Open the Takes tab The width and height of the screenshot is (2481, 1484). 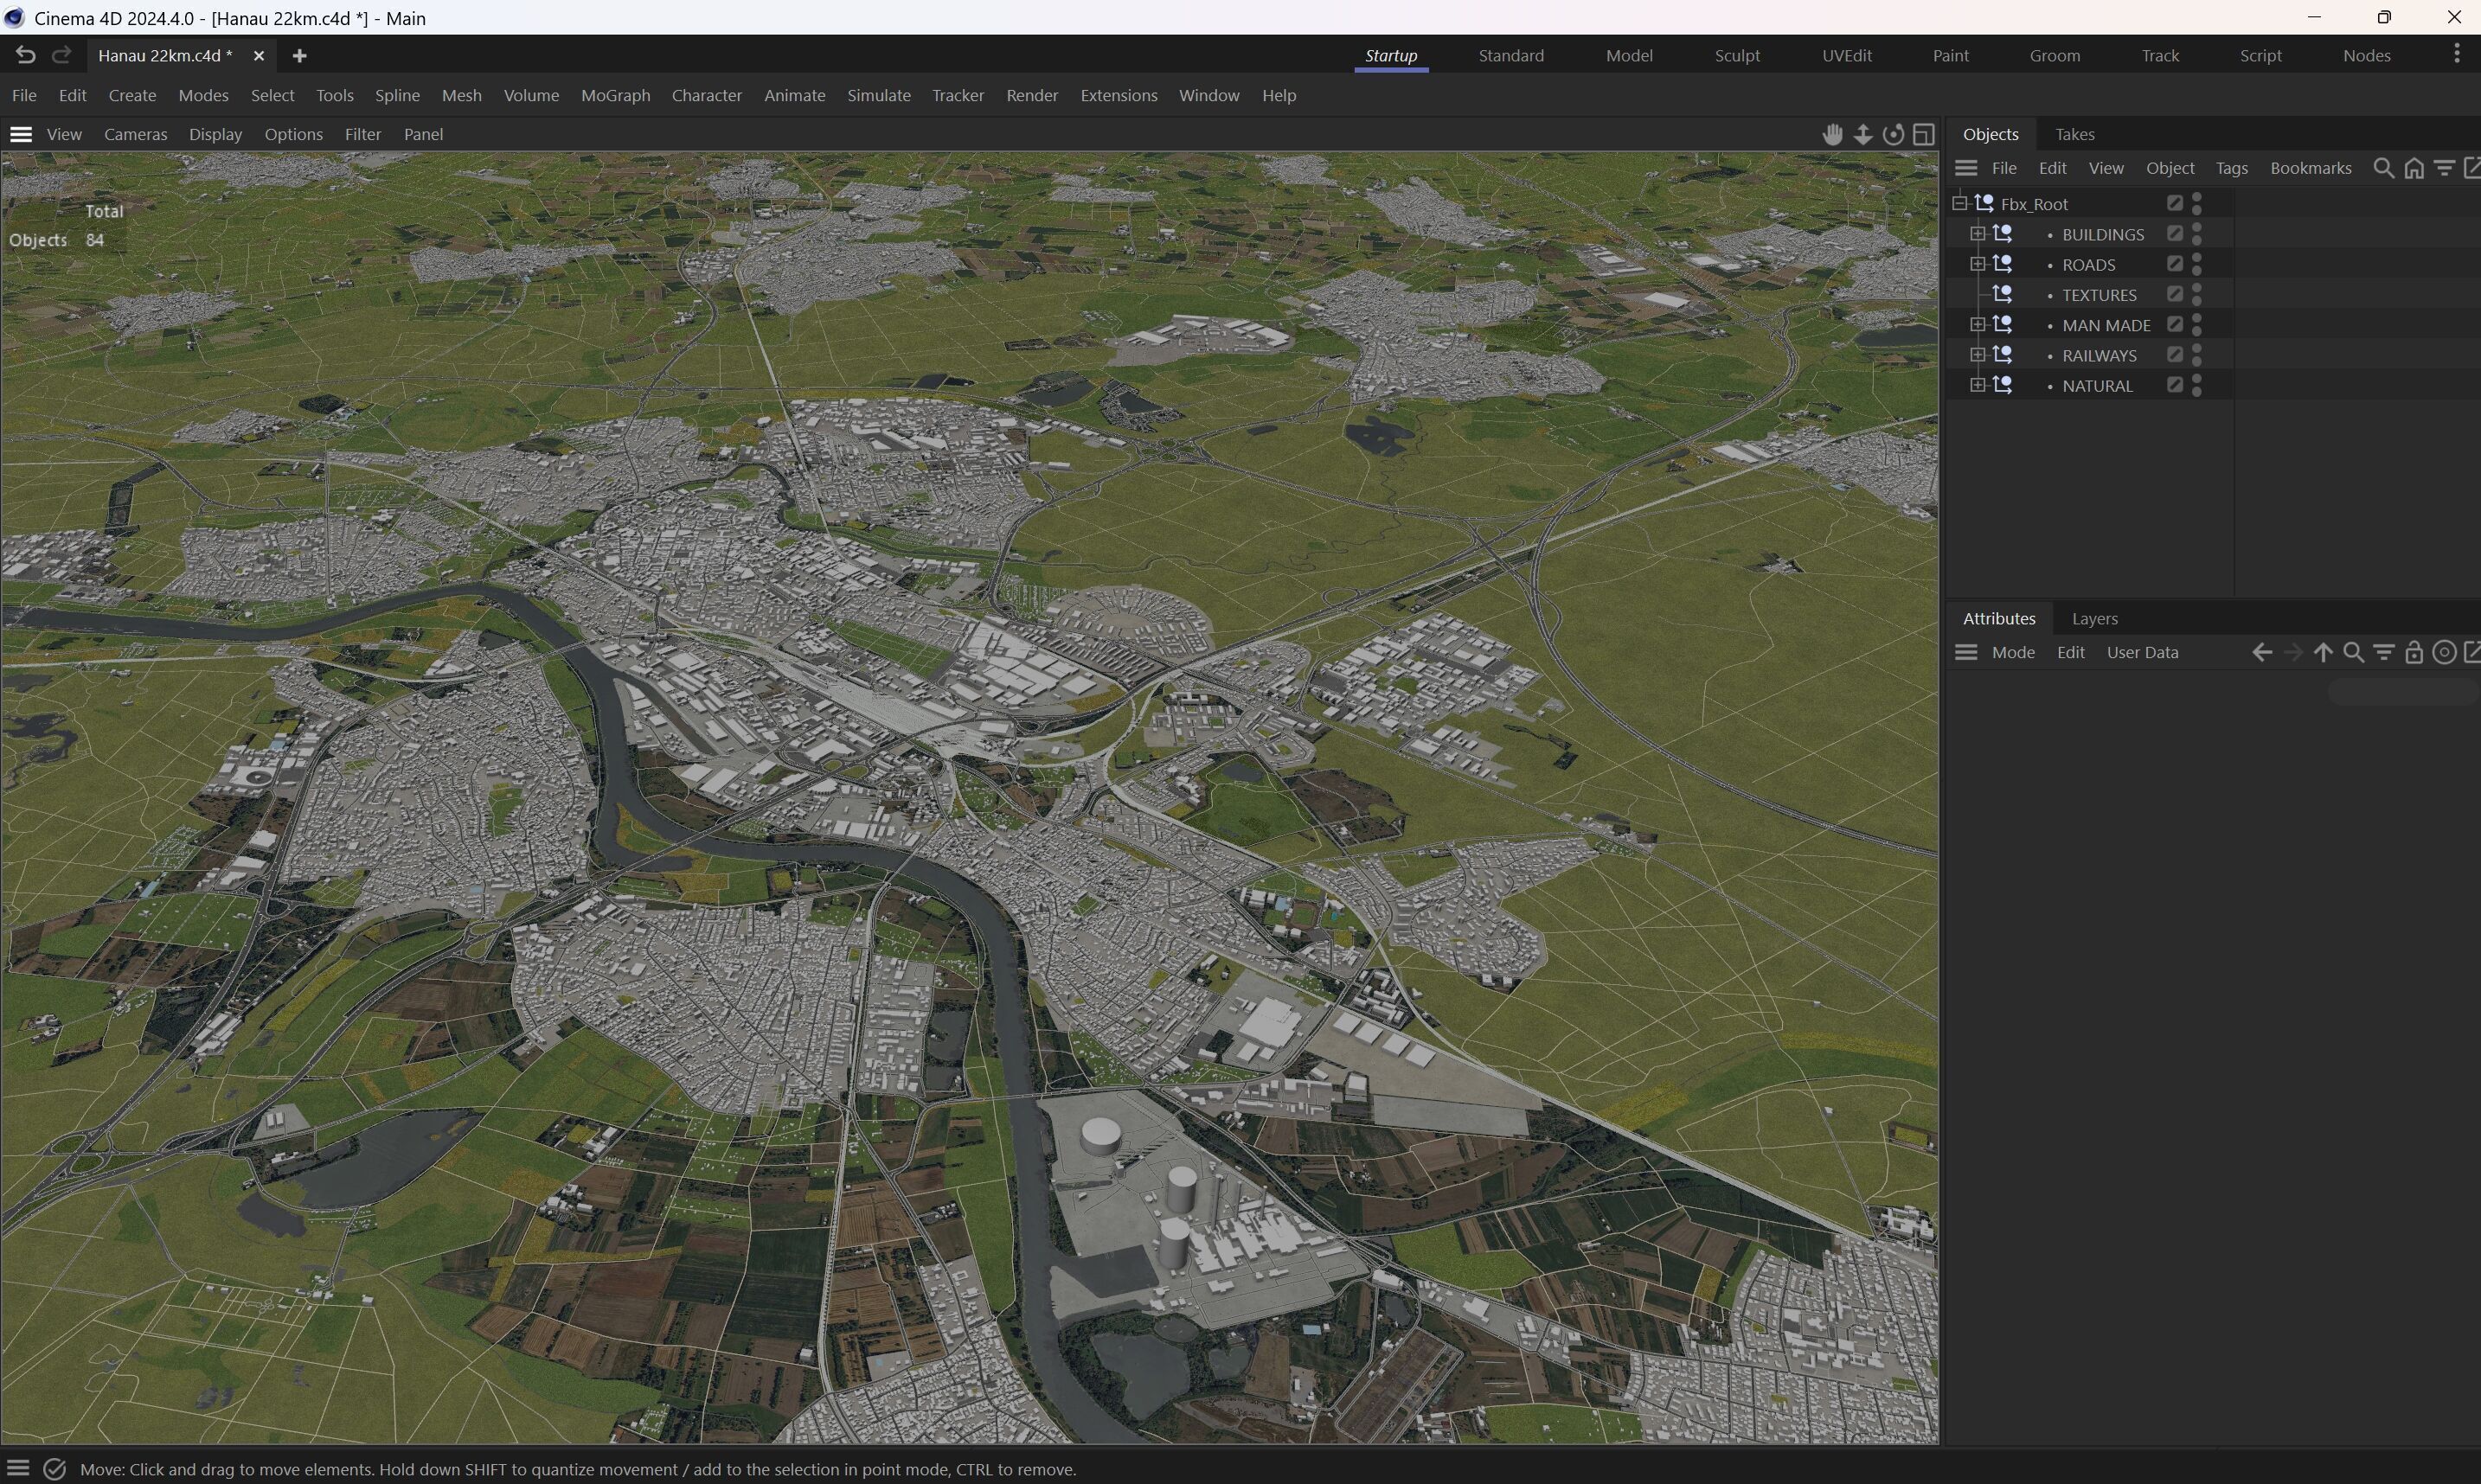coord(2074,134)
